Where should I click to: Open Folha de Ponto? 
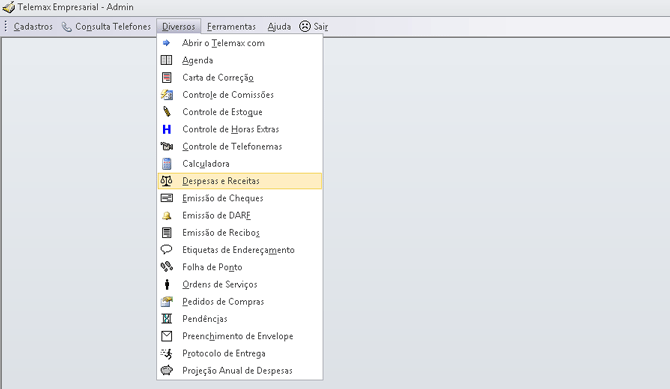[240, 267]
